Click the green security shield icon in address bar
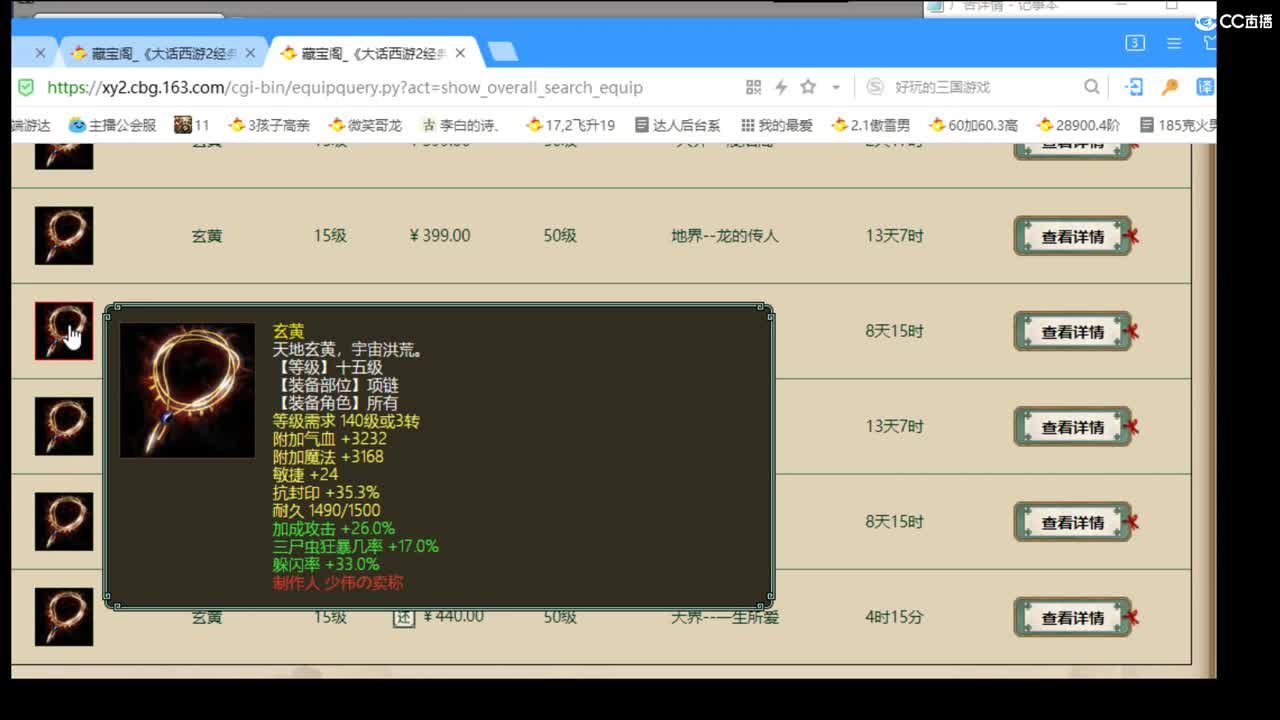The height and width of the screenshot is (720, 1280). tap(26, 87)
